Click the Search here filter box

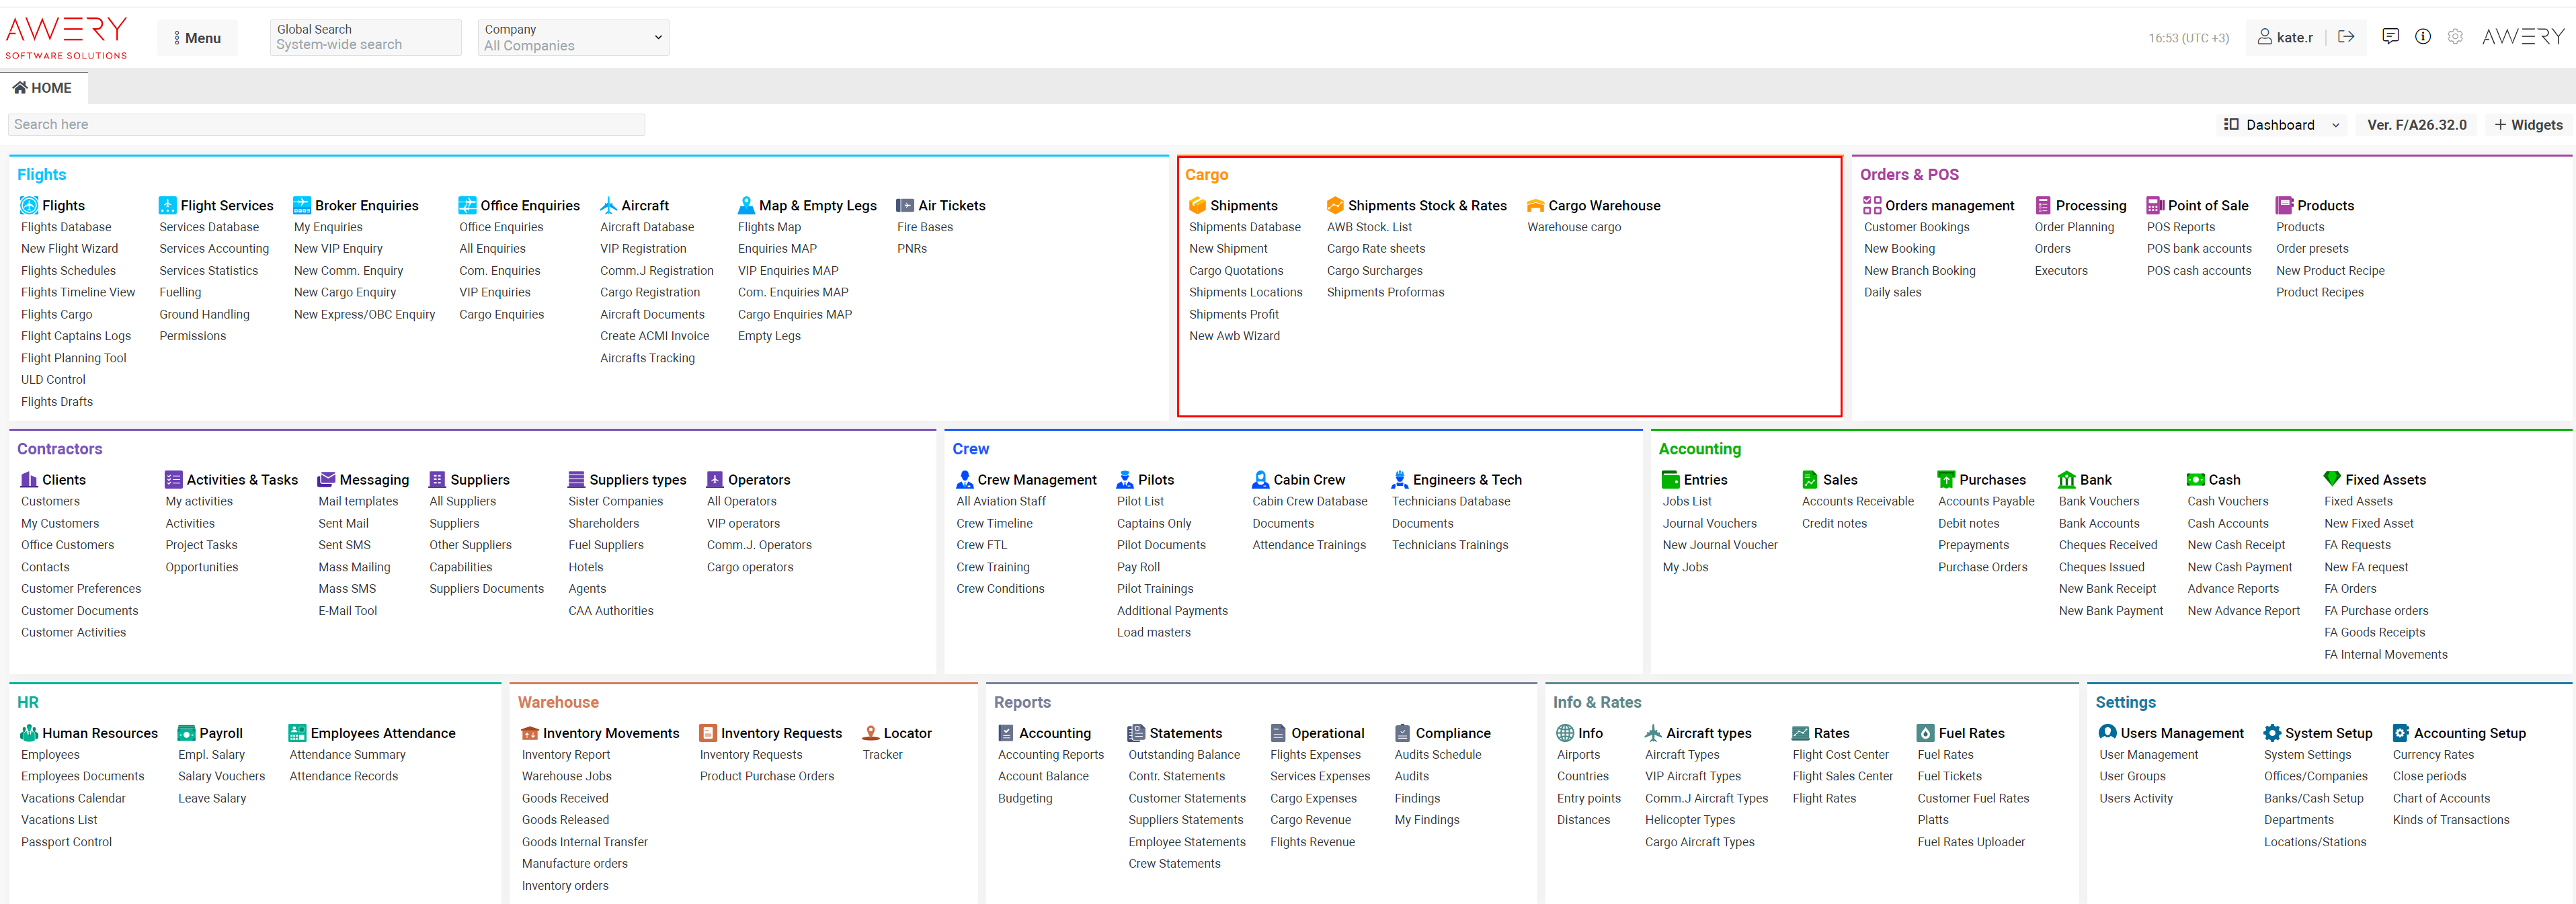pos(326,125)
